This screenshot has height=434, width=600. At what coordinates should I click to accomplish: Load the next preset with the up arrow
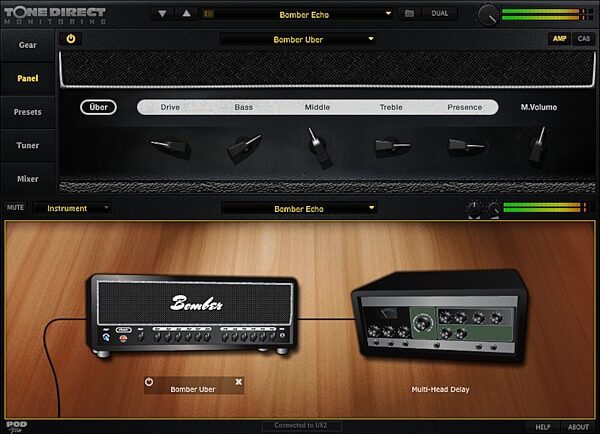pos(186,14)
